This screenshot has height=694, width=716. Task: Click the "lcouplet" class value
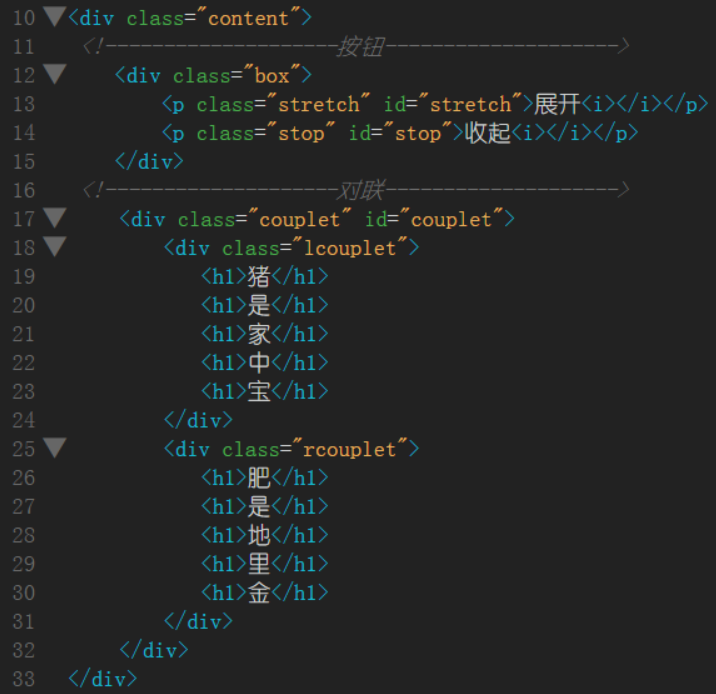350,248
